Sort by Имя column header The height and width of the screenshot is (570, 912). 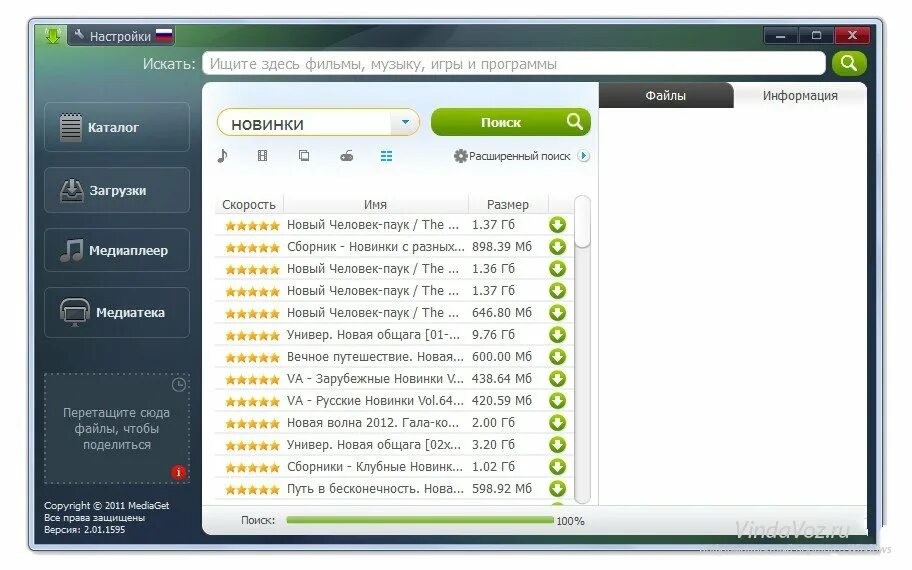375,204
